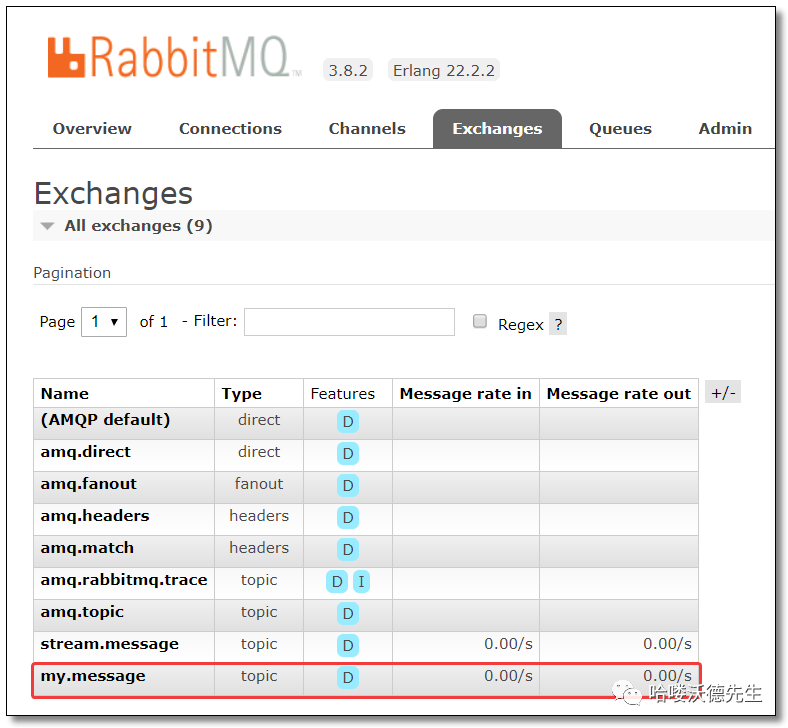The height and width of the screenshot is (728, 788).
Task: Click the D badge in amq.rabbitmq.trace row
Action: pos(337,582)
